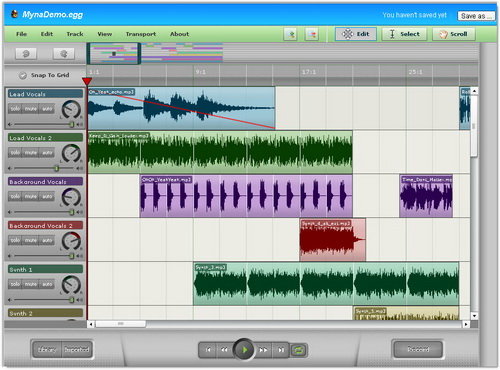Click the rewind button

coord(224,350)
